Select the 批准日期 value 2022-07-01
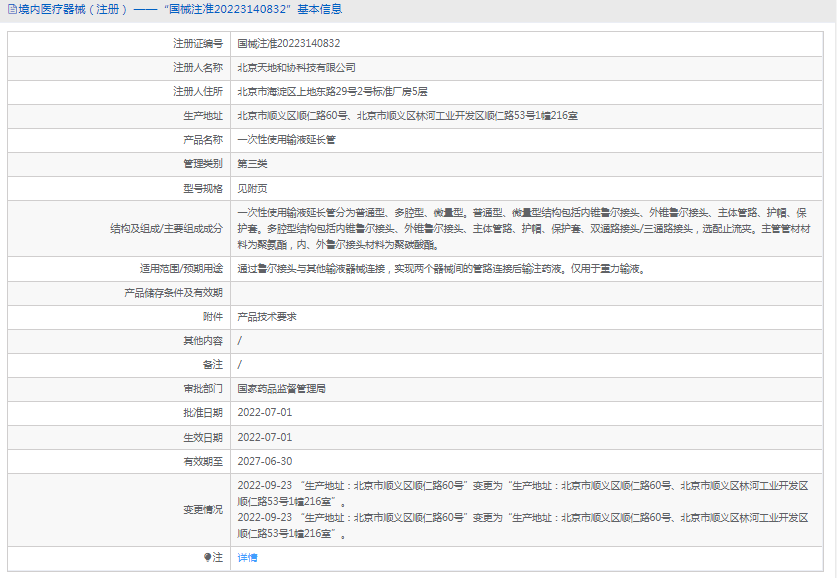This screenshot has width=837, height=578. (265, 413)
